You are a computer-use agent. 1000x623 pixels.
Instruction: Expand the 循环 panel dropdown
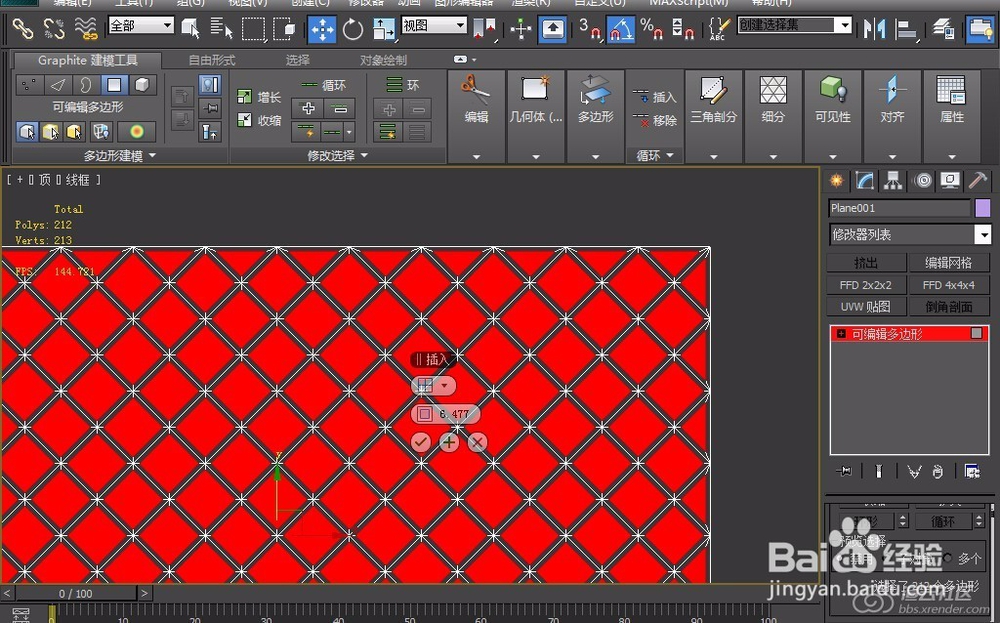[x=654, y=156]
